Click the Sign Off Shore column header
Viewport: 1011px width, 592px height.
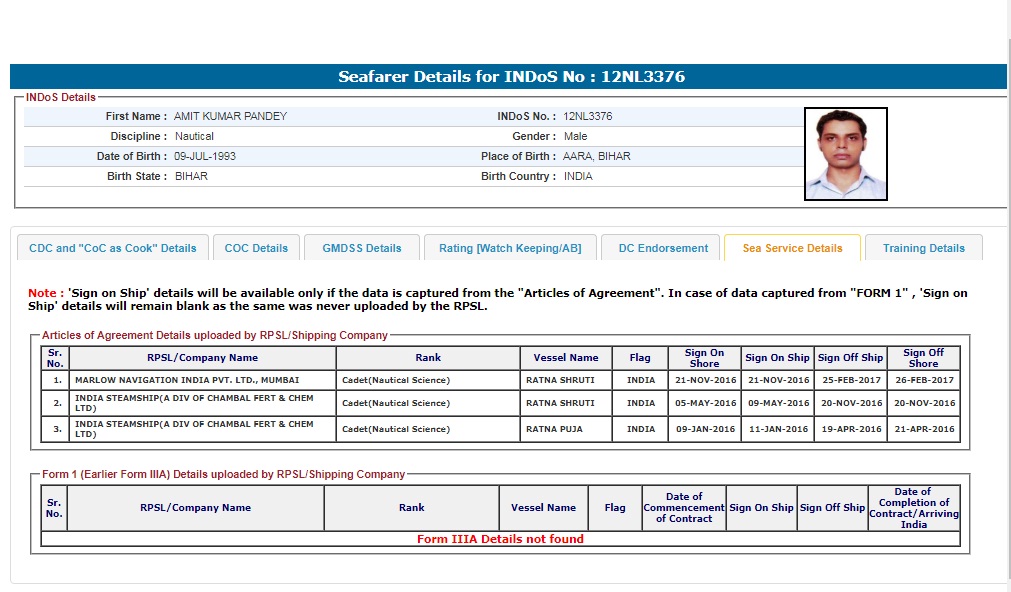[x=923, y=358]
